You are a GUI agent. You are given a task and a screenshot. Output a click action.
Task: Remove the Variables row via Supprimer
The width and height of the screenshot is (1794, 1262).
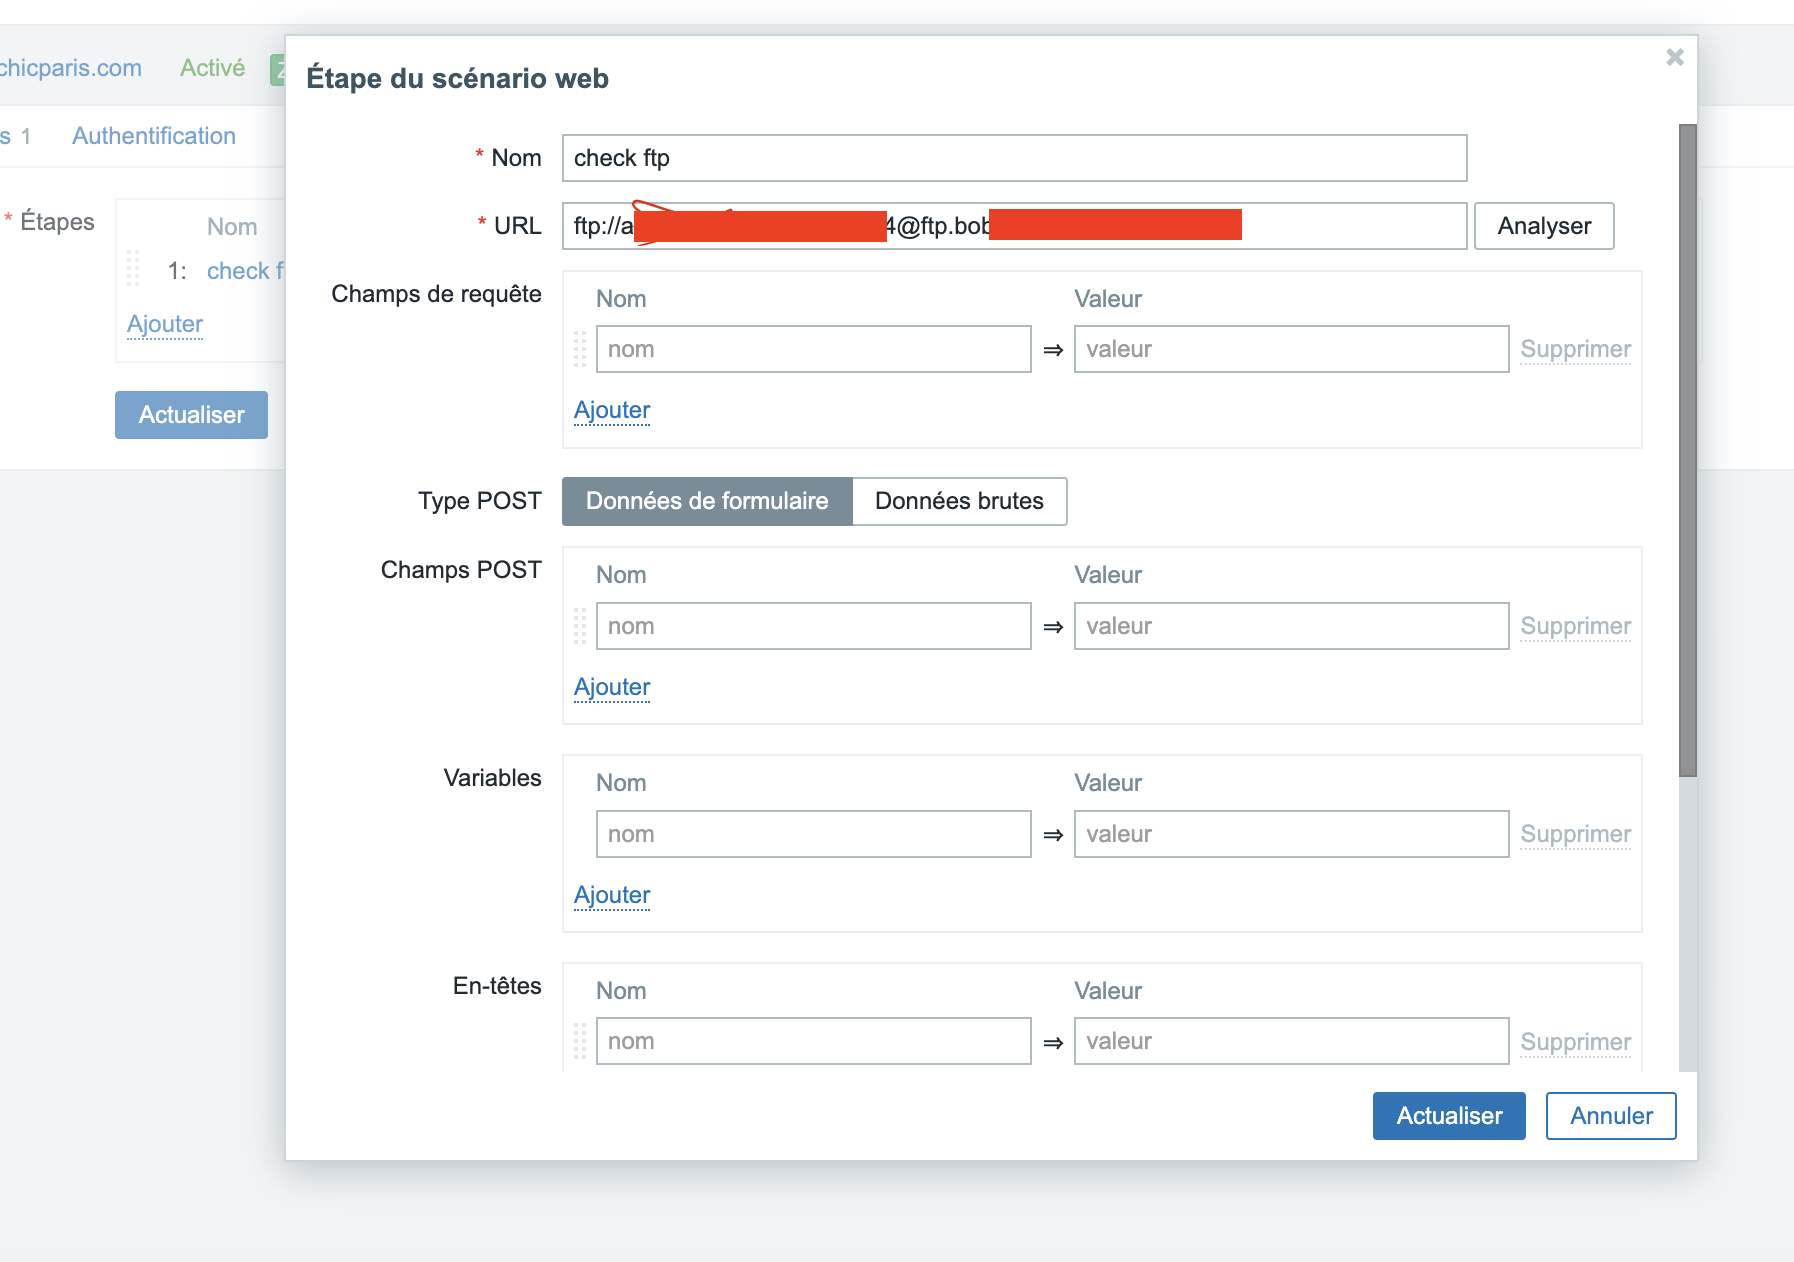[x=1575, y=834]
